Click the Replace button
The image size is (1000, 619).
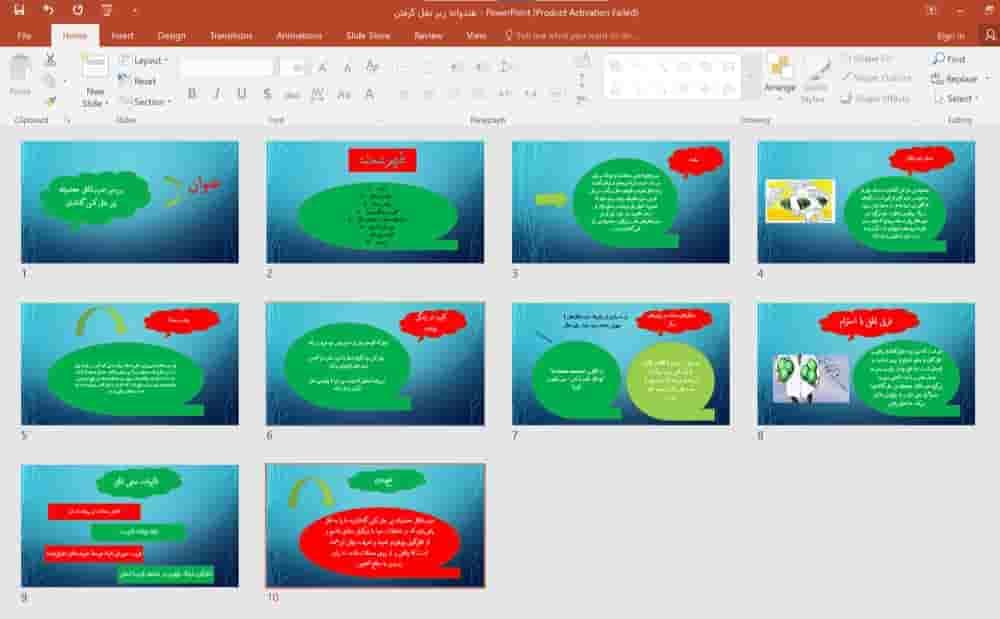pyautogui.click(x=955, y=78)
